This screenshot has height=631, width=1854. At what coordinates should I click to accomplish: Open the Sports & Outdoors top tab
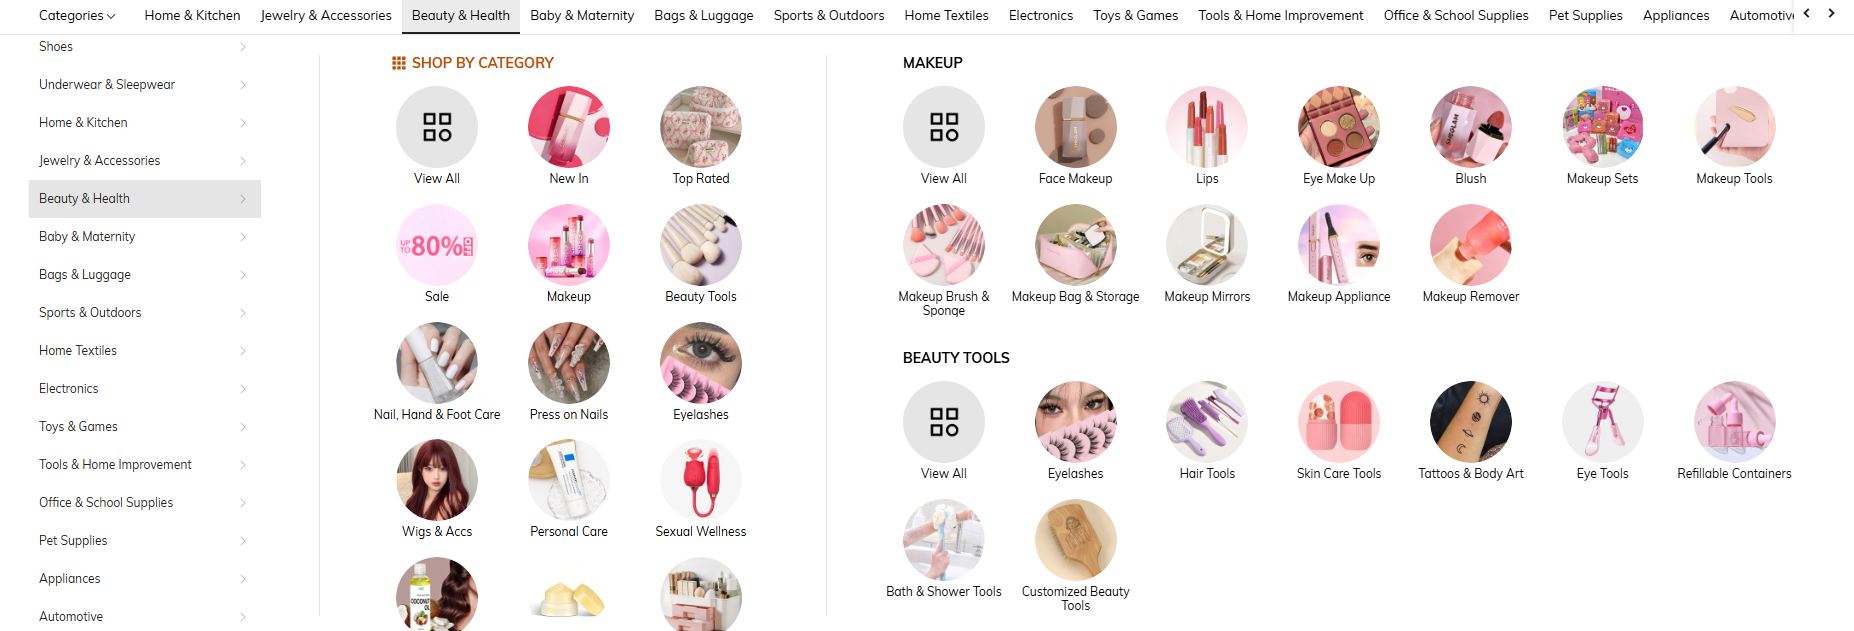click(829, 16)
